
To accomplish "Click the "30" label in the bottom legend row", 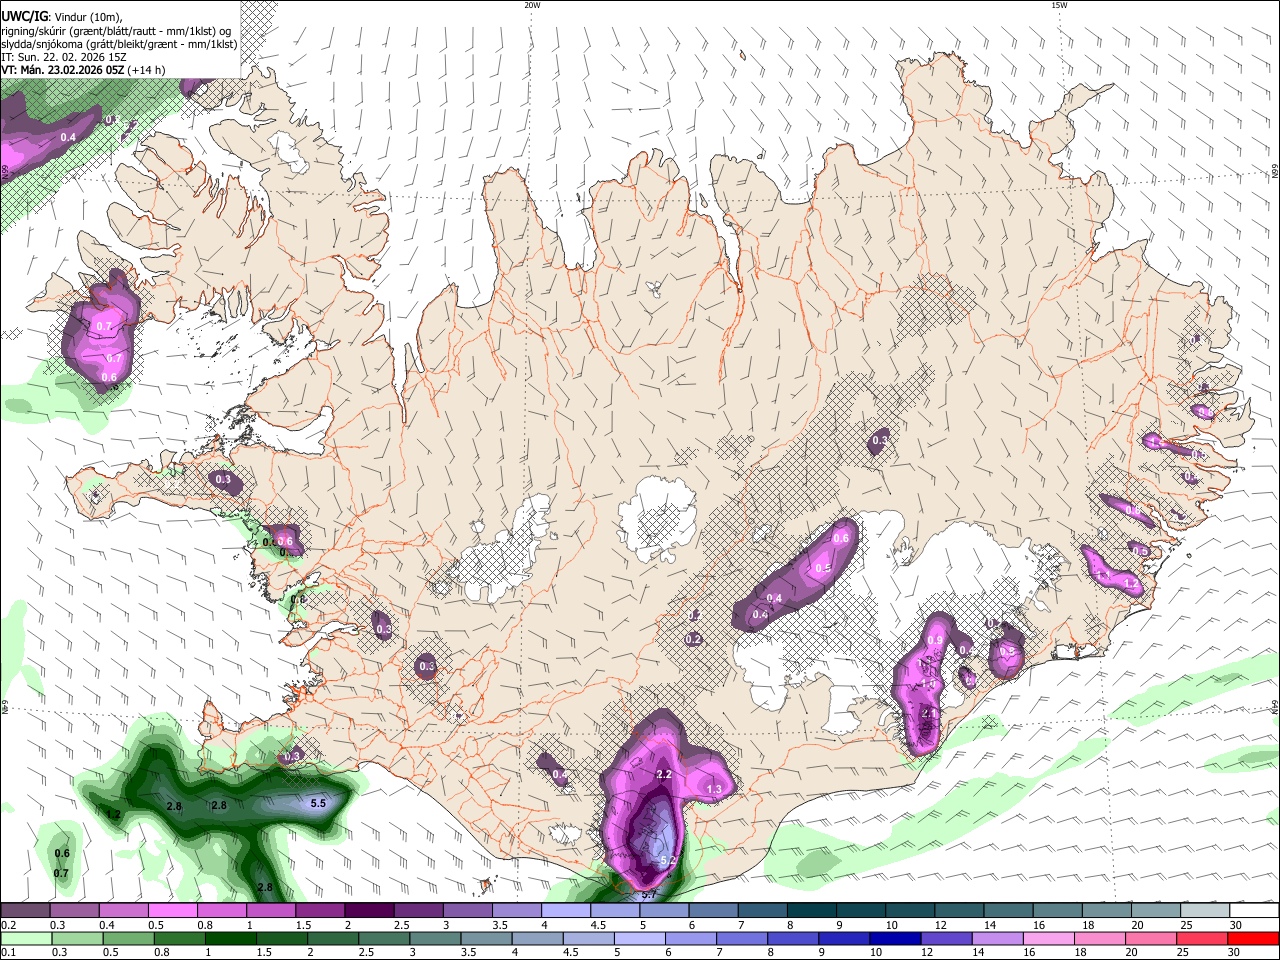I will [x=1236, y=952].
